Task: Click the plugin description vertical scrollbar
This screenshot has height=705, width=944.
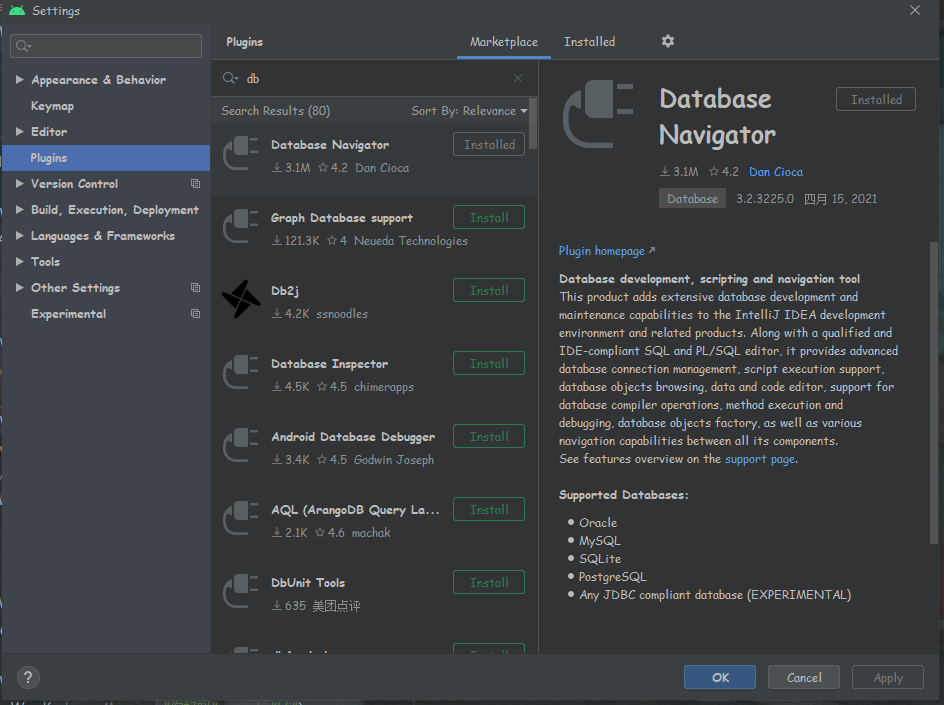Action: tap(934, 393)
